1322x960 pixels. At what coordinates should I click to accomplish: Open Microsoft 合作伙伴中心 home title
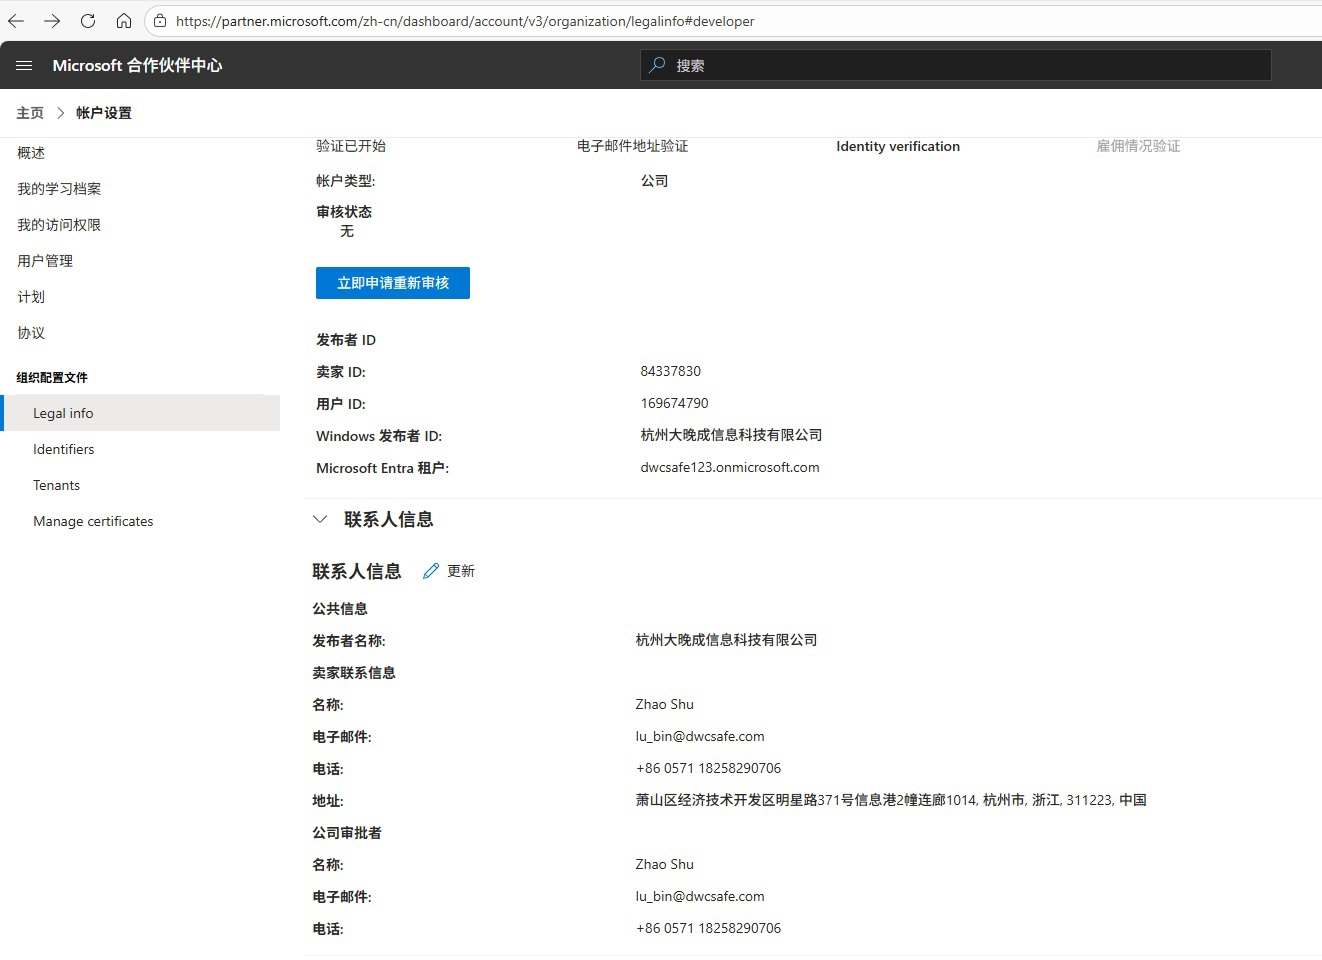pos(137,65)
